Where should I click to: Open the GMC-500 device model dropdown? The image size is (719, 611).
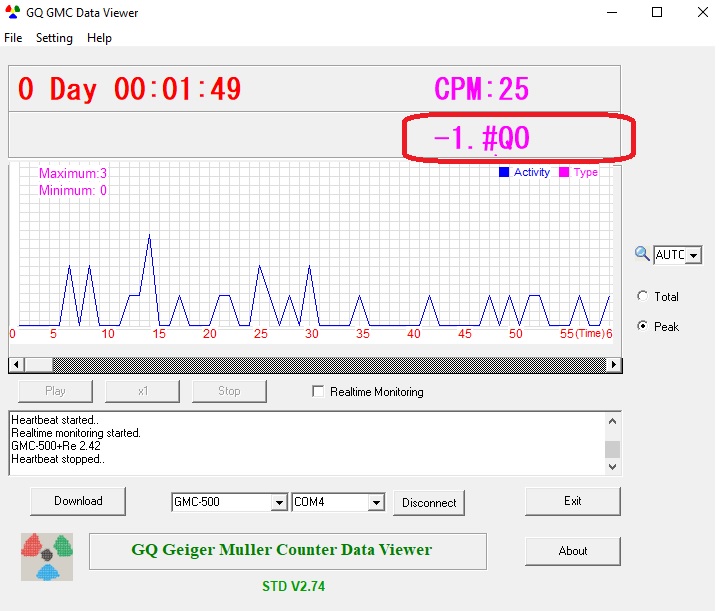click(279, 502)
